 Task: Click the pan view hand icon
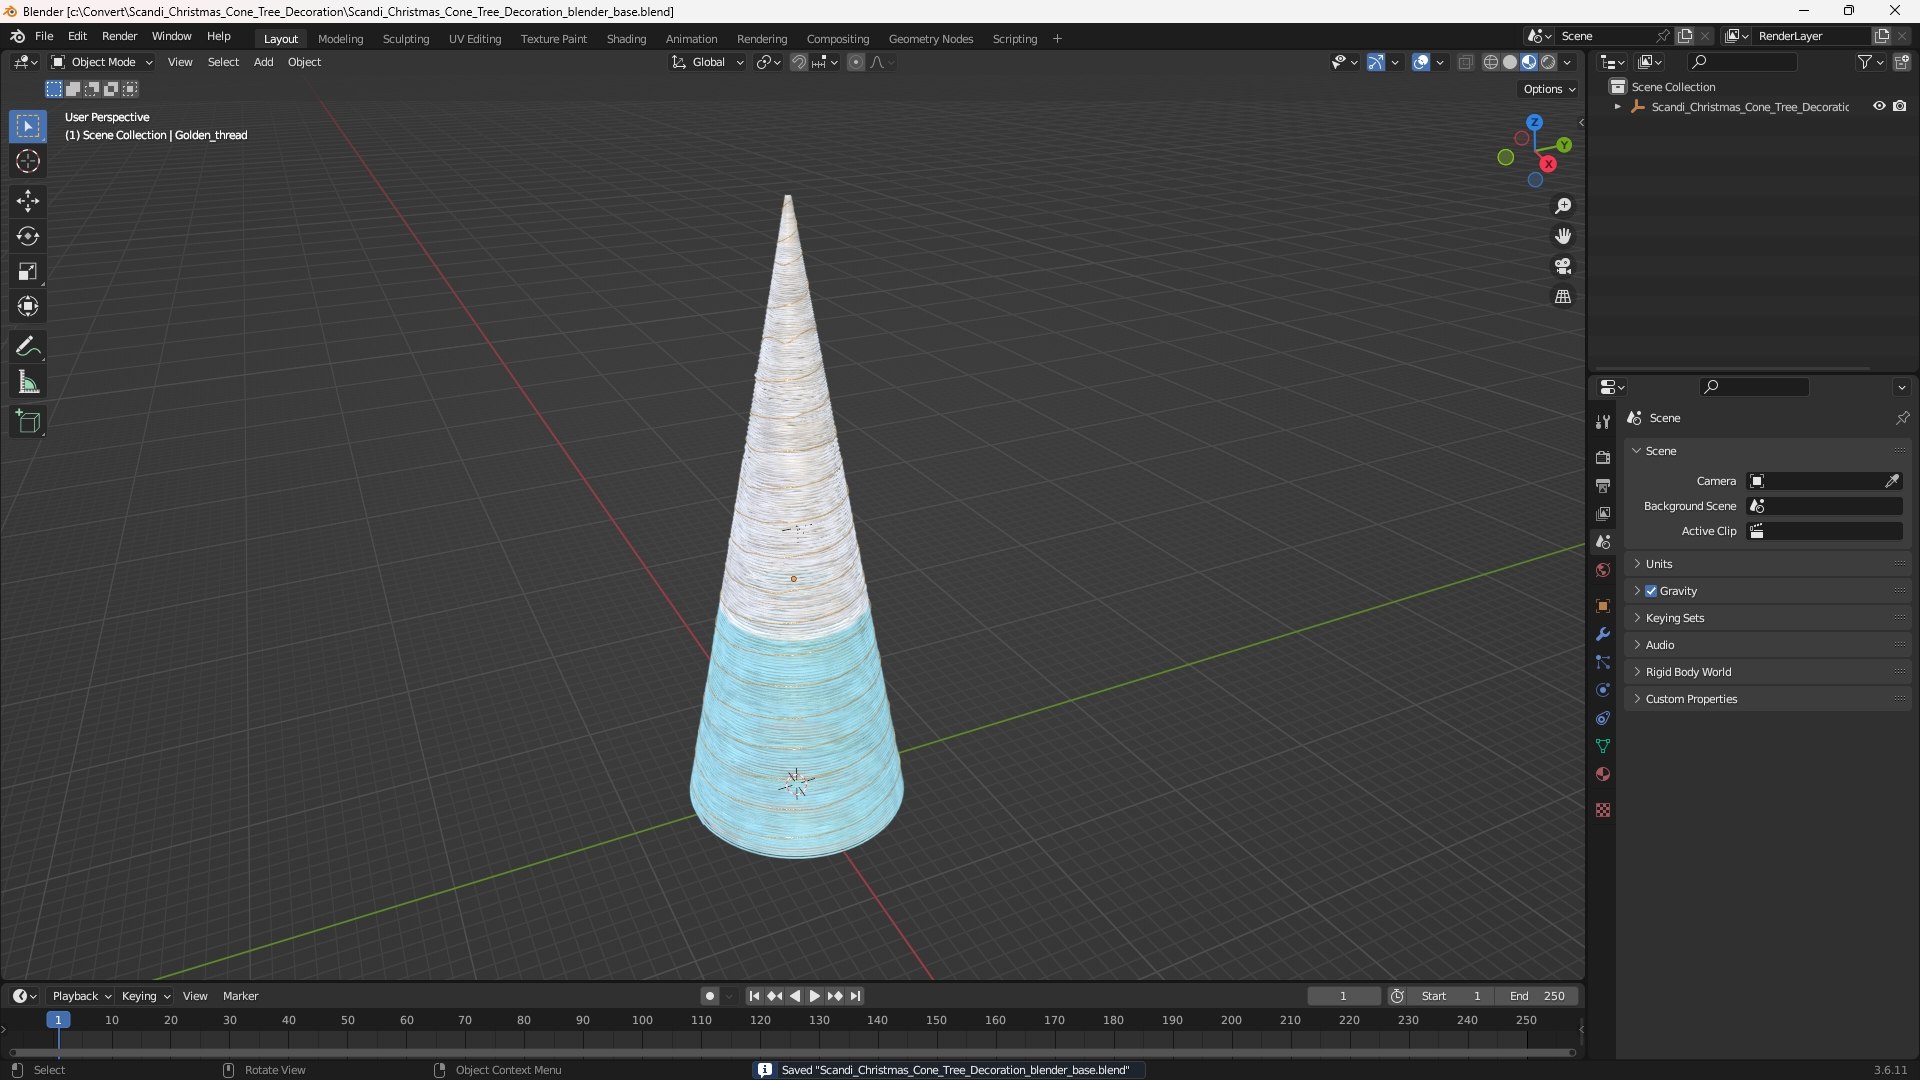click(1563, 236)
